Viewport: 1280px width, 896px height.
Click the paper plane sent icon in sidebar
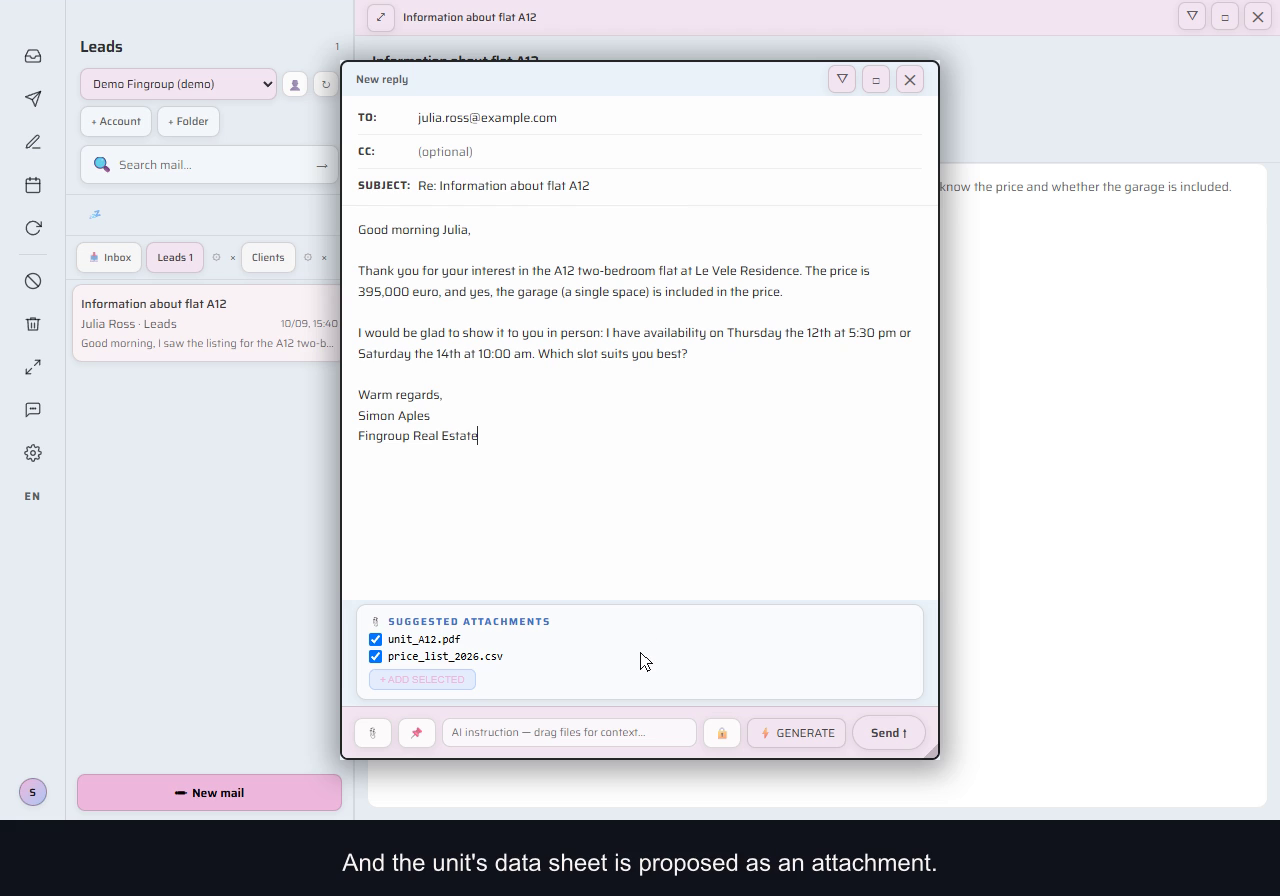tap(33, 99)
